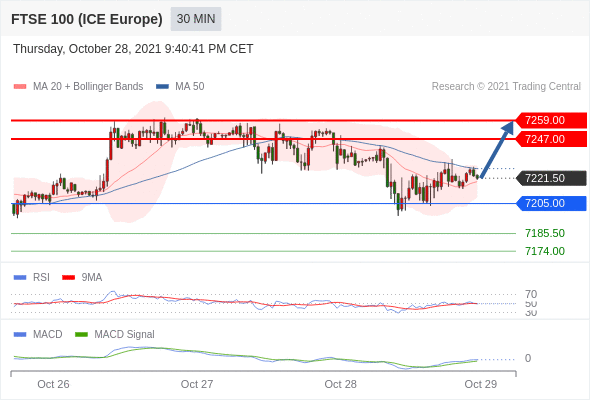Screen dimensions: 590x400
Task: Click the MA 20 + Bollinger Bands legend swatch
Action: (20, 87)
